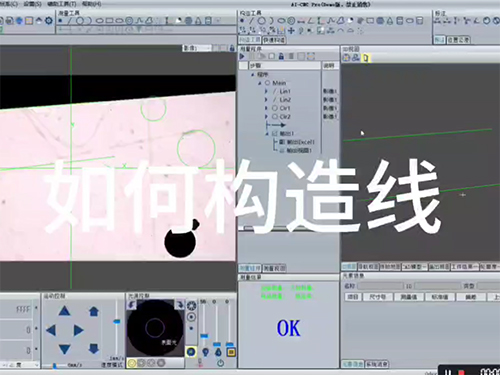Run the measurement program with play button

(x=242, y=56)
